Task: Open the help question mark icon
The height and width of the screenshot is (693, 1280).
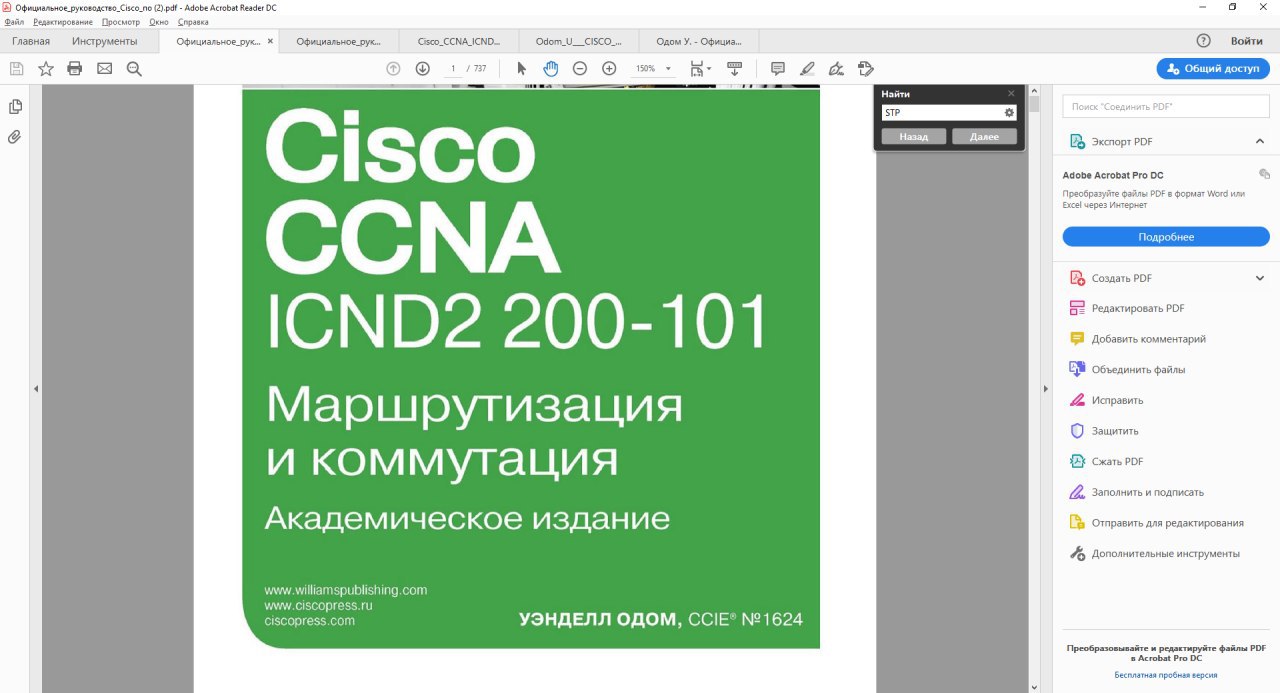Action: pyautogui.click(x=1204, y=41)
